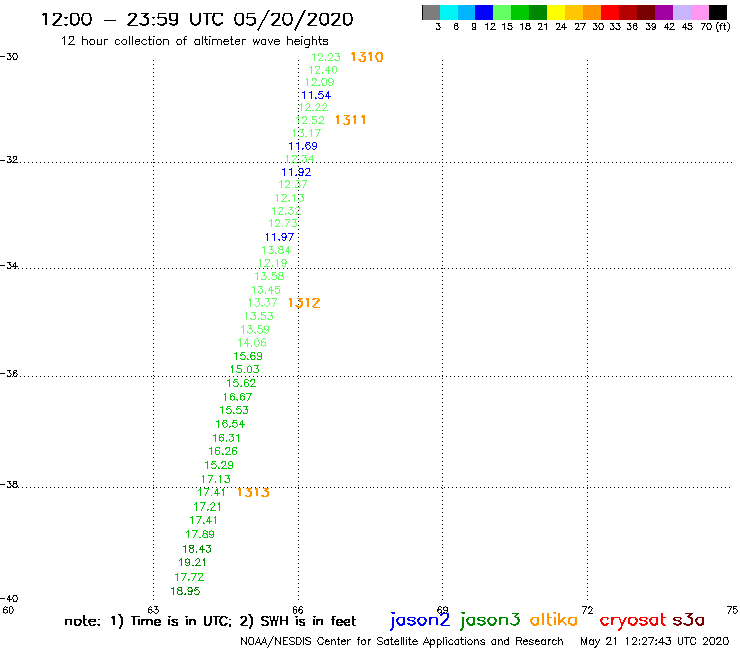Select the highest wave height 19.21

(x=193, y=562)
